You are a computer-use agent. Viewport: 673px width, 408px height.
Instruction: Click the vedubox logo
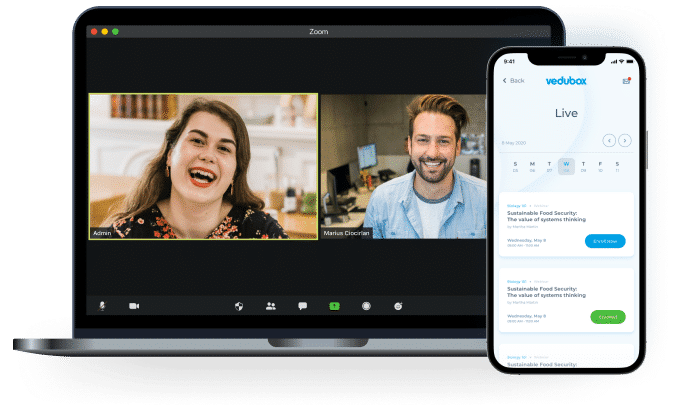pyautogui.click(x=565, y=80)
